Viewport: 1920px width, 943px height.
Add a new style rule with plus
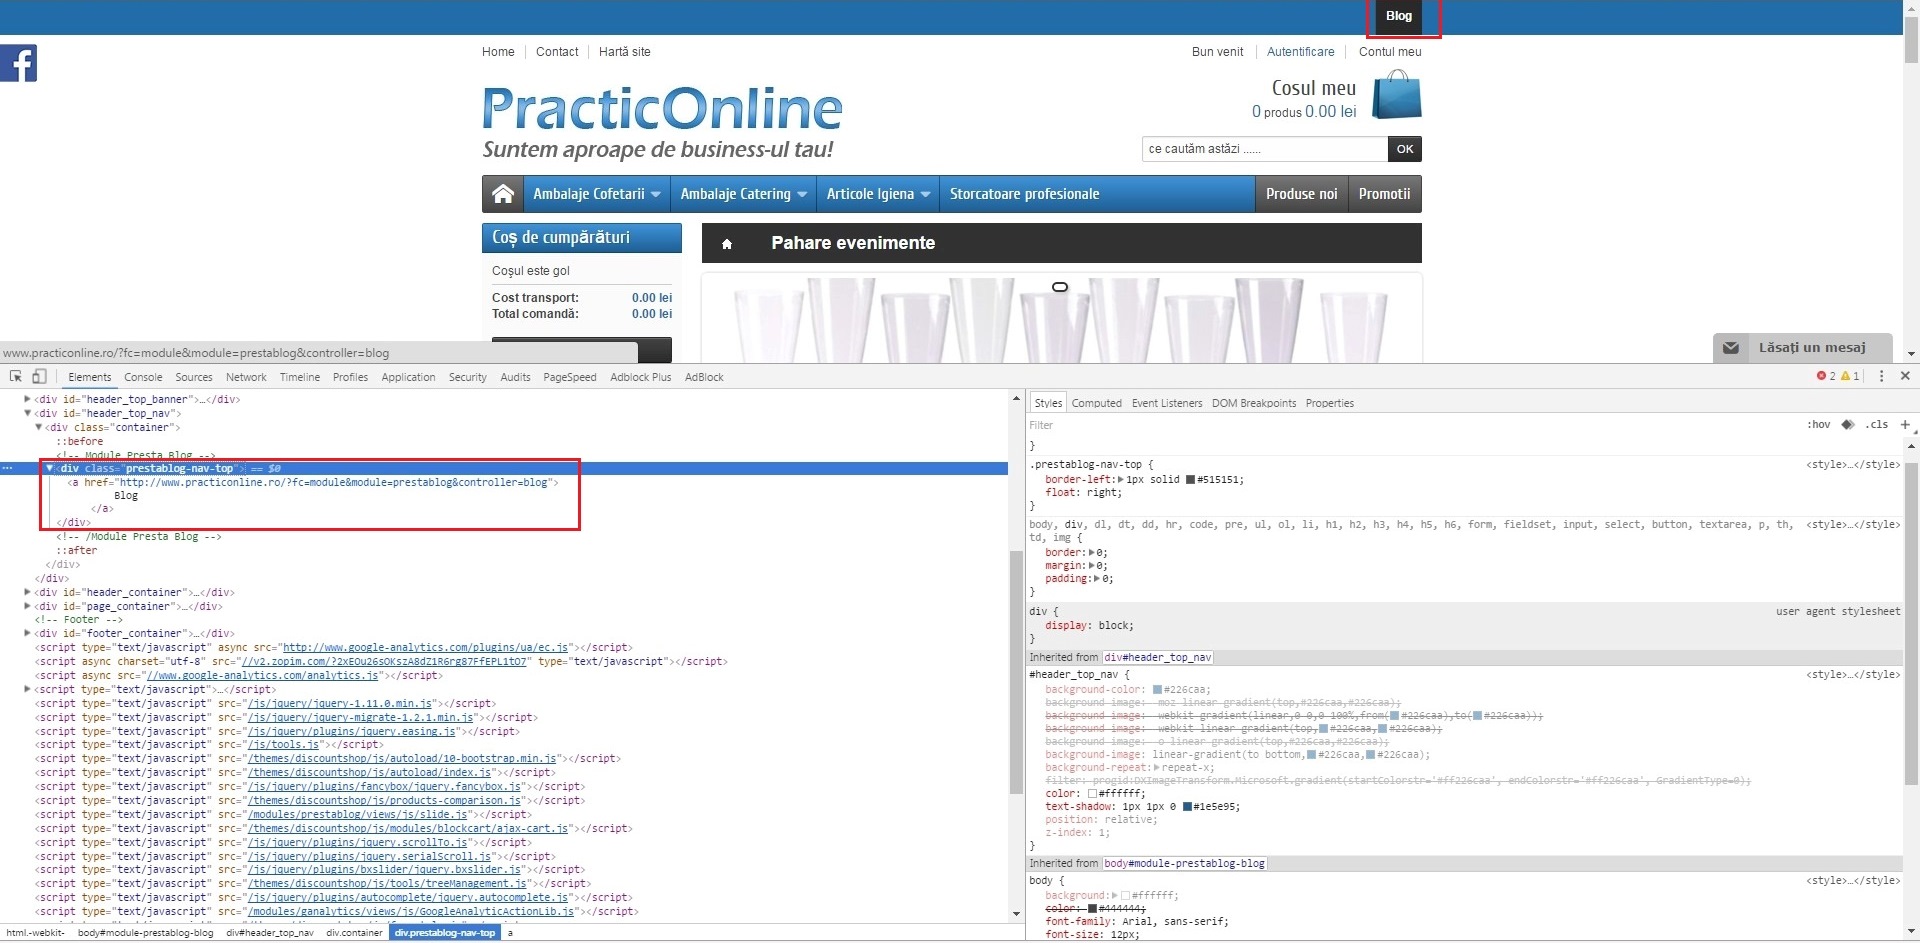[1905, 425]
